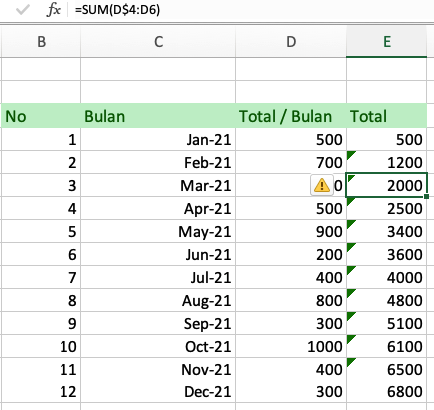Click the cumulative total cell 6500

pyautogui.click(x=387, y=369)
